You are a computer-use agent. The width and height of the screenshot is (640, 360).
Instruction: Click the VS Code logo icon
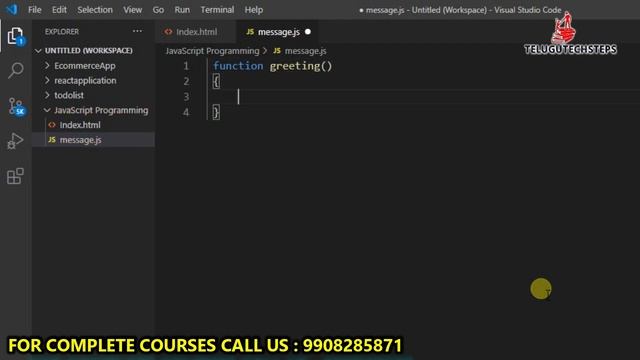(12, 9)
